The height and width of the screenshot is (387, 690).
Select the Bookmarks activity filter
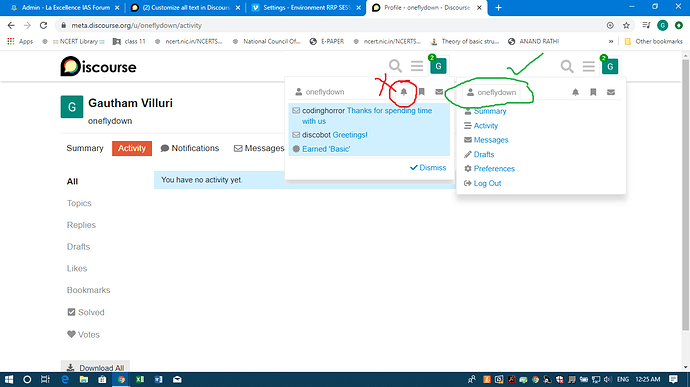point(88,290)
